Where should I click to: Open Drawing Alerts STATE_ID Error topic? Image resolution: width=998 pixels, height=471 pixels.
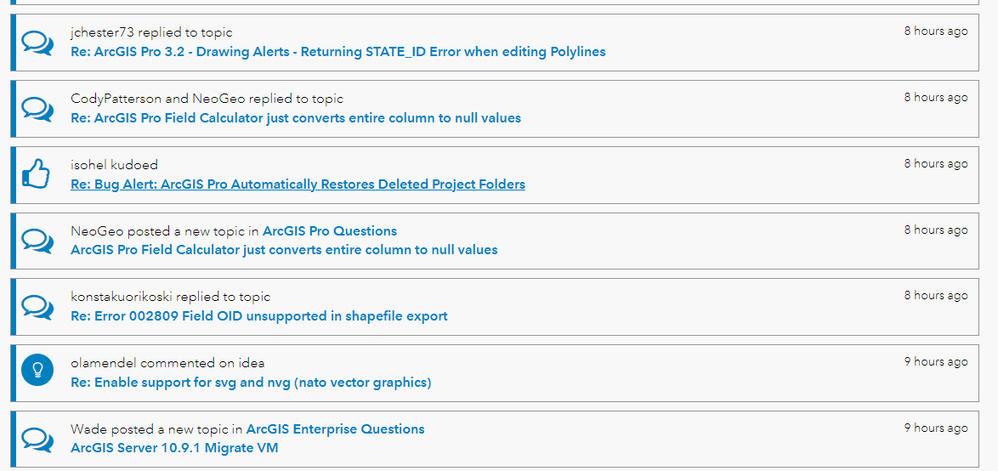[x=338, y=51]
